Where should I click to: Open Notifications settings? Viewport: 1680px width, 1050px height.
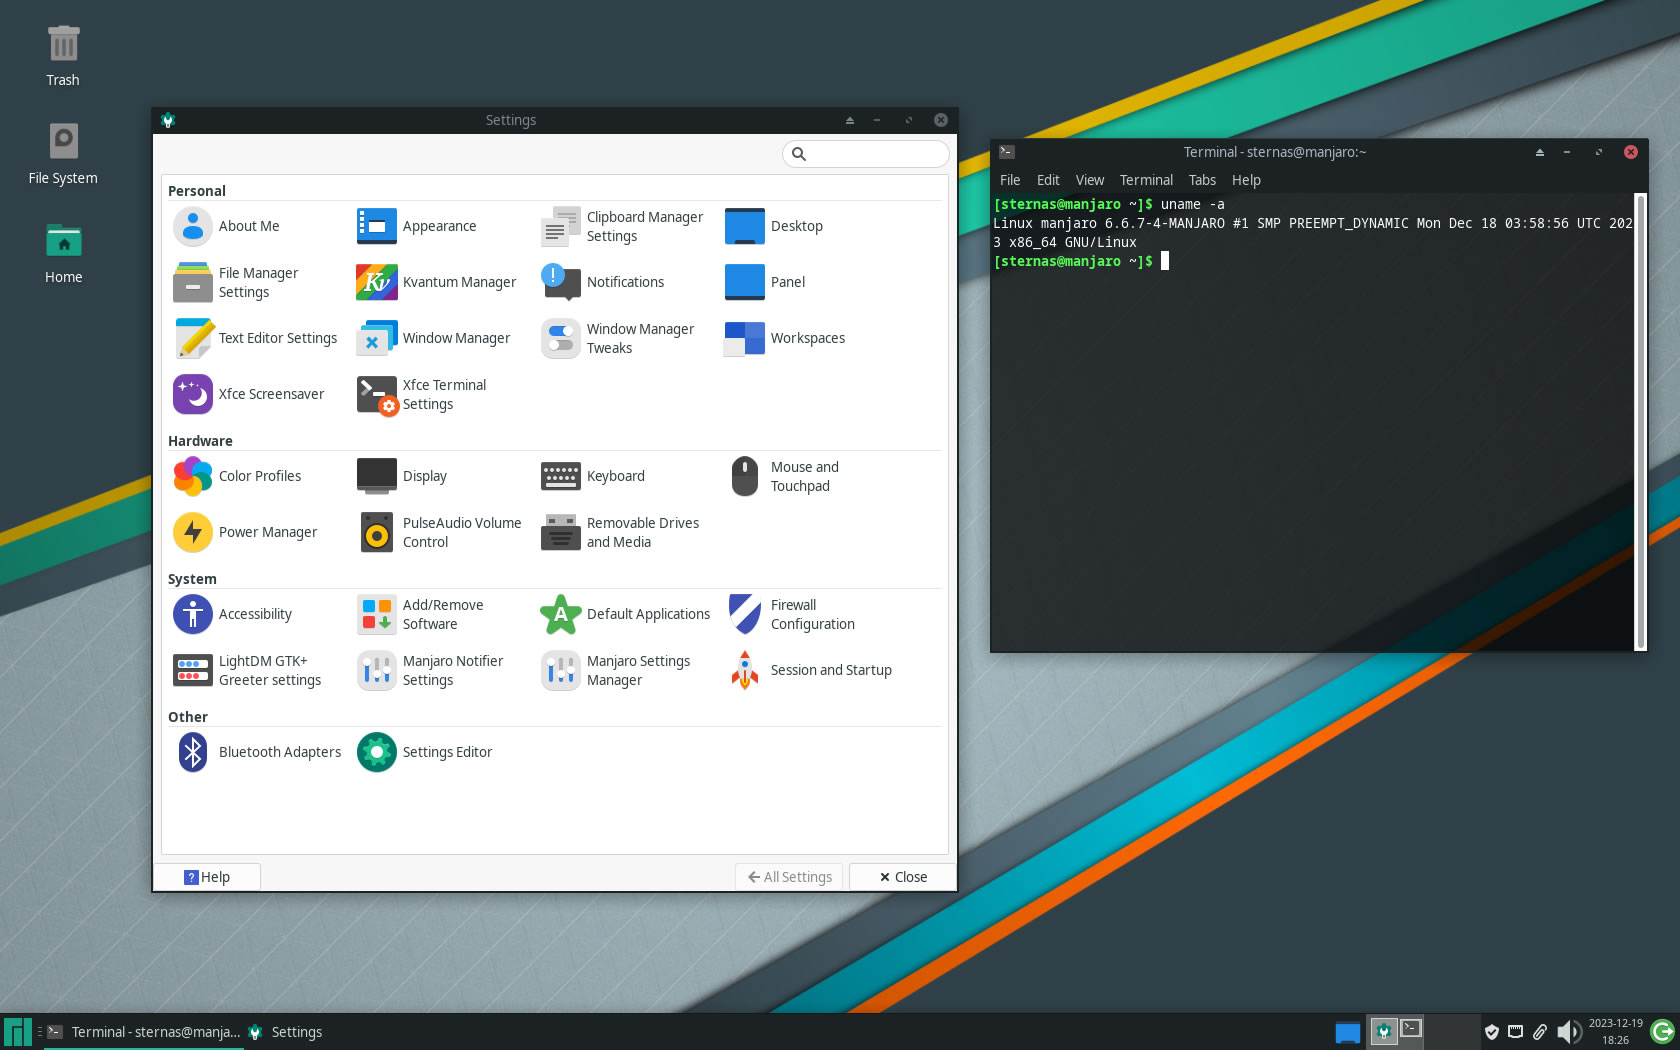coord(603,282)
